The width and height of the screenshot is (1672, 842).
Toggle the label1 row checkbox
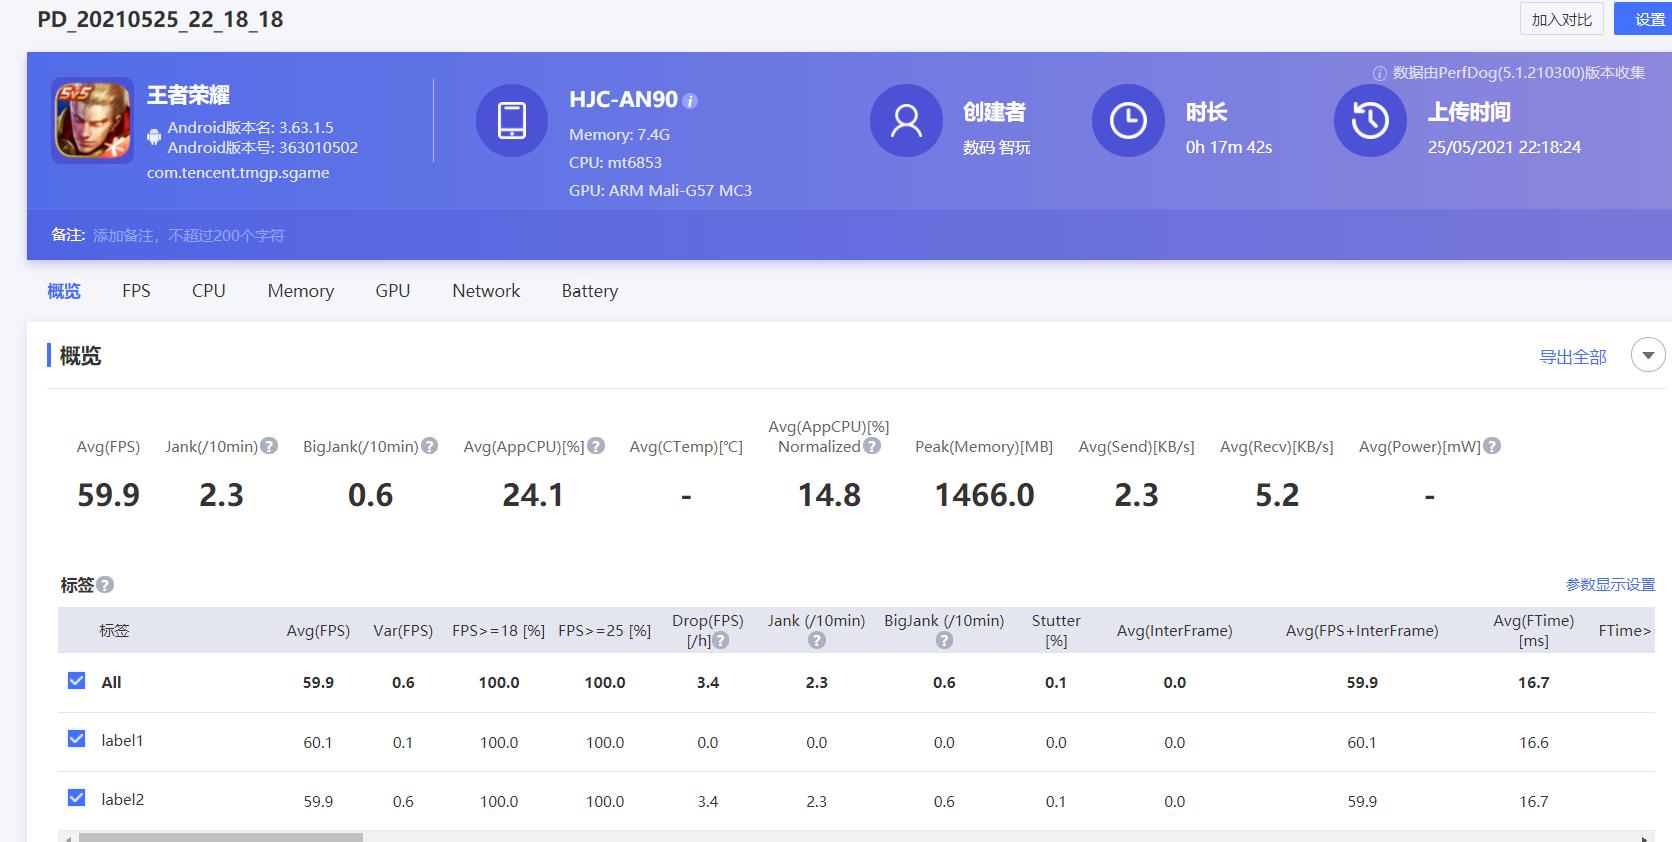pos(76,739)
